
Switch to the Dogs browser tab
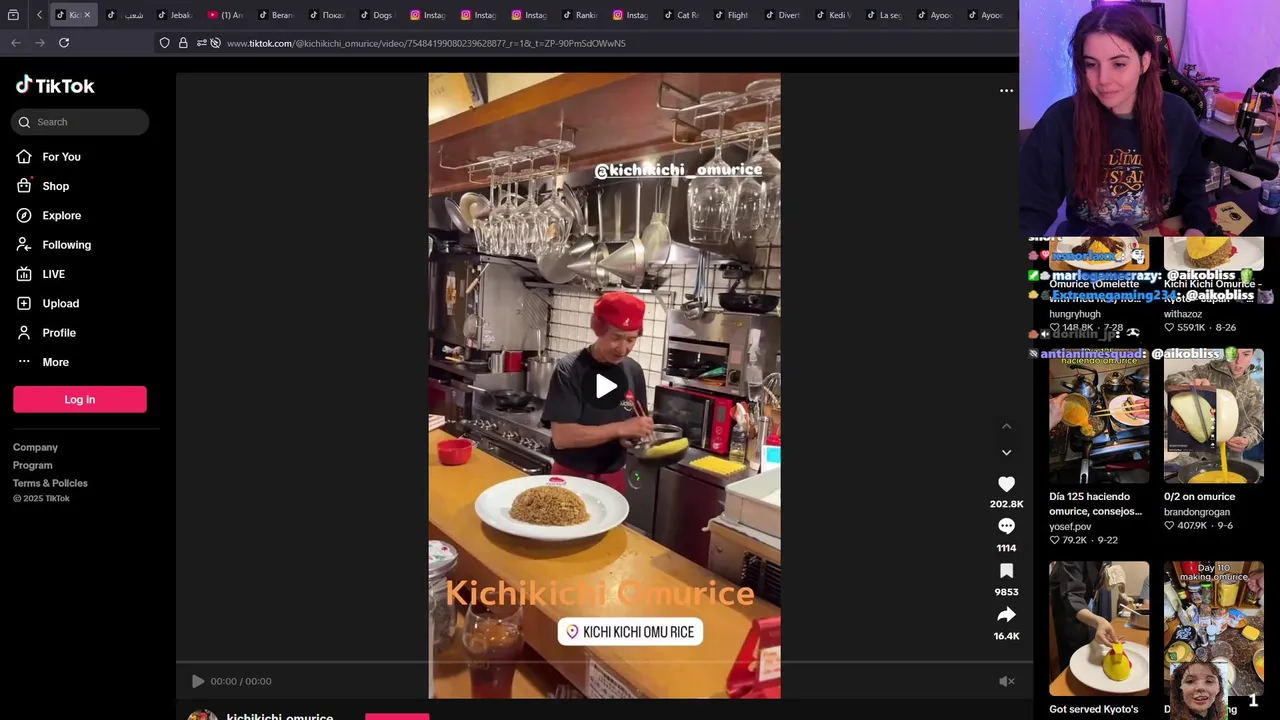pos(377,15)
